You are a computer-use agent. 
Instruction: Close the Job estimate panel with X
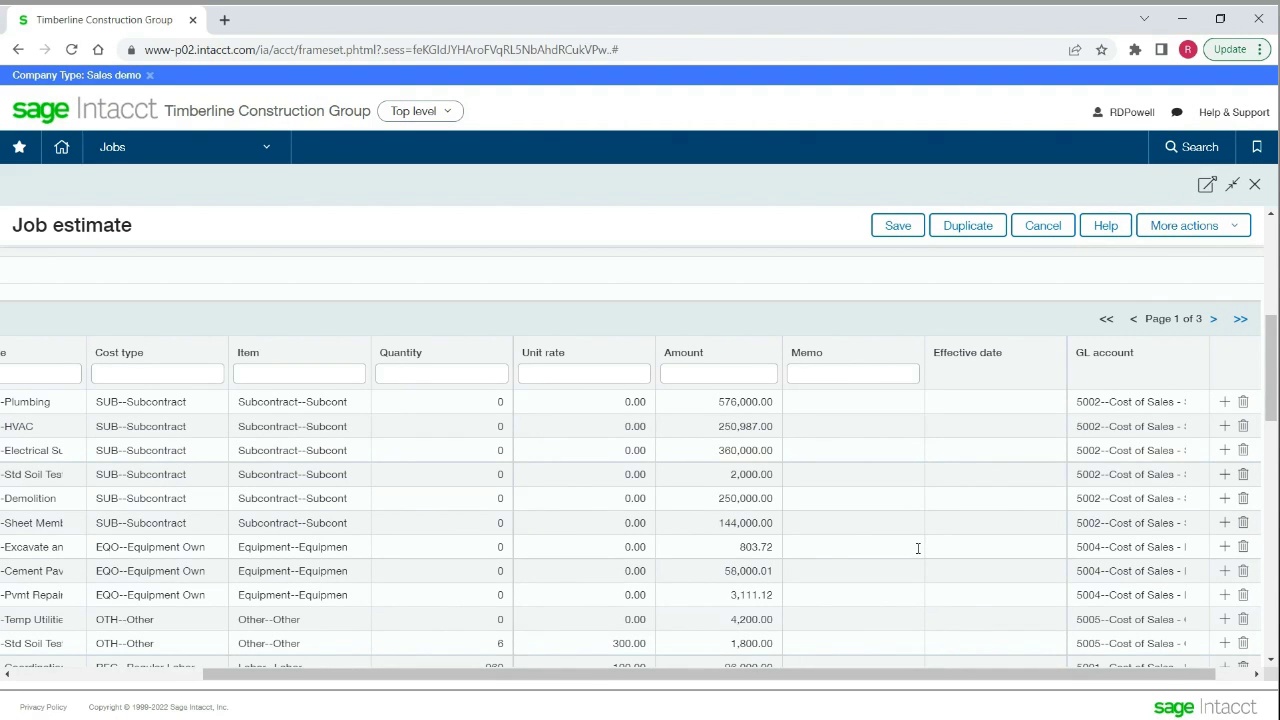[x=1255, y=184]
